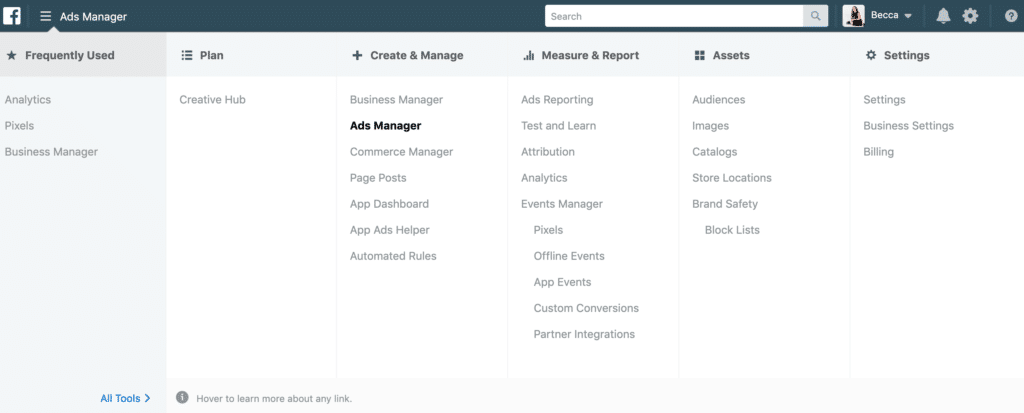Click the Frequently Used star icon
Screen dimensions: 1024x413
point(11,56)
